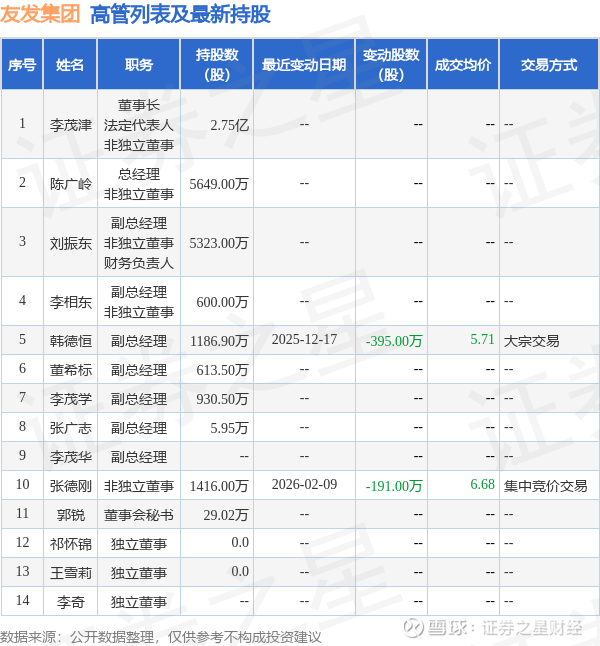Select the name 李茂华
The image size is (600, 646).
(71, 456)
